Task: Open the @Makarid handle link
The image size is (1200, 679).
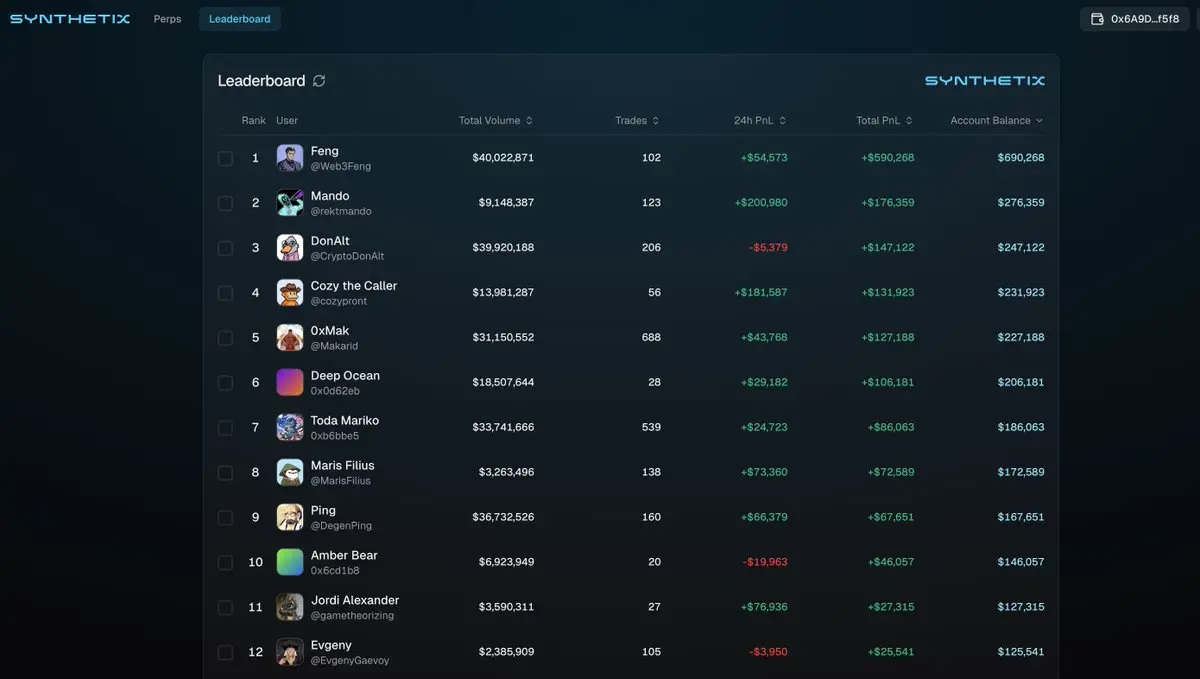Action: (334, 346)
